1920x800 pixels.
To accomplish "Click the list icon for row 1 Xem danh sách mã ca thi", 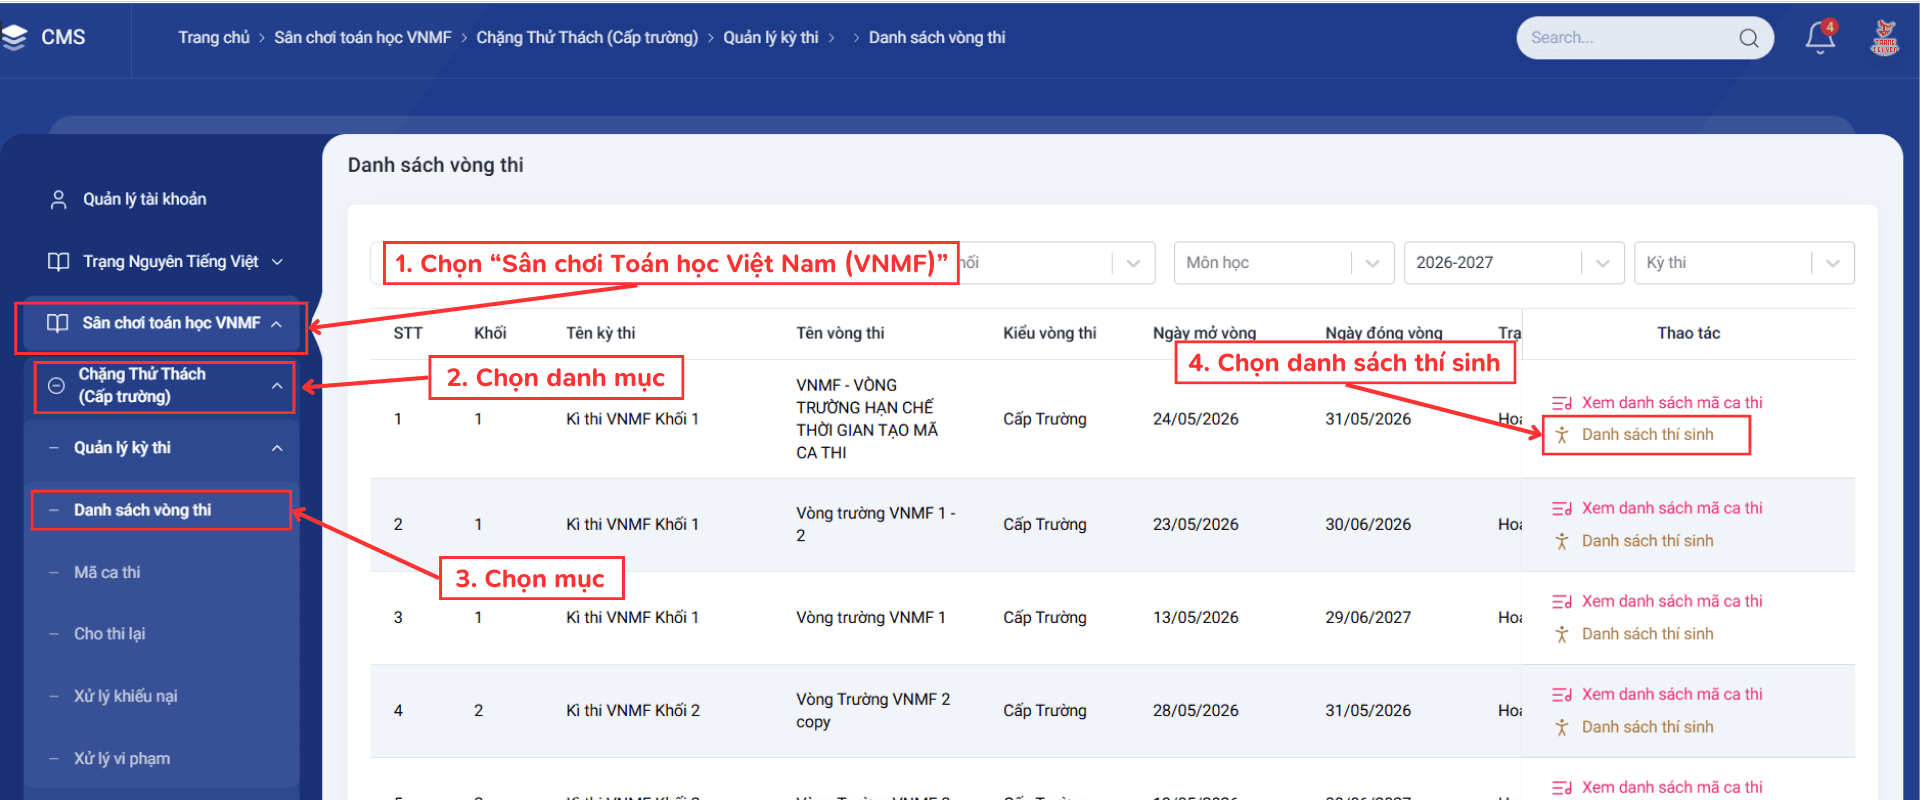I will tap(1562, 403).
